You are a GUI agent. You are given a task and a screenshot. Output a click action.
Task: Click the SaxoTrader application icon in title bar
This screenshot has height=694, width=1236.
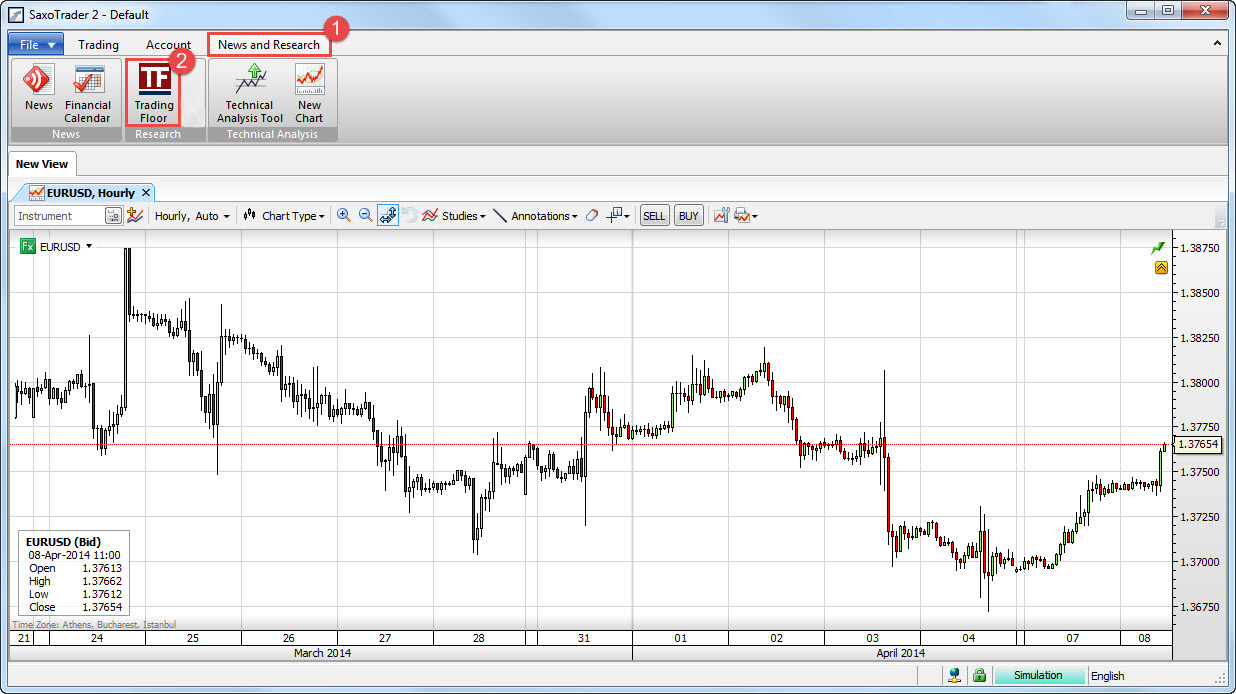point(17,14)
